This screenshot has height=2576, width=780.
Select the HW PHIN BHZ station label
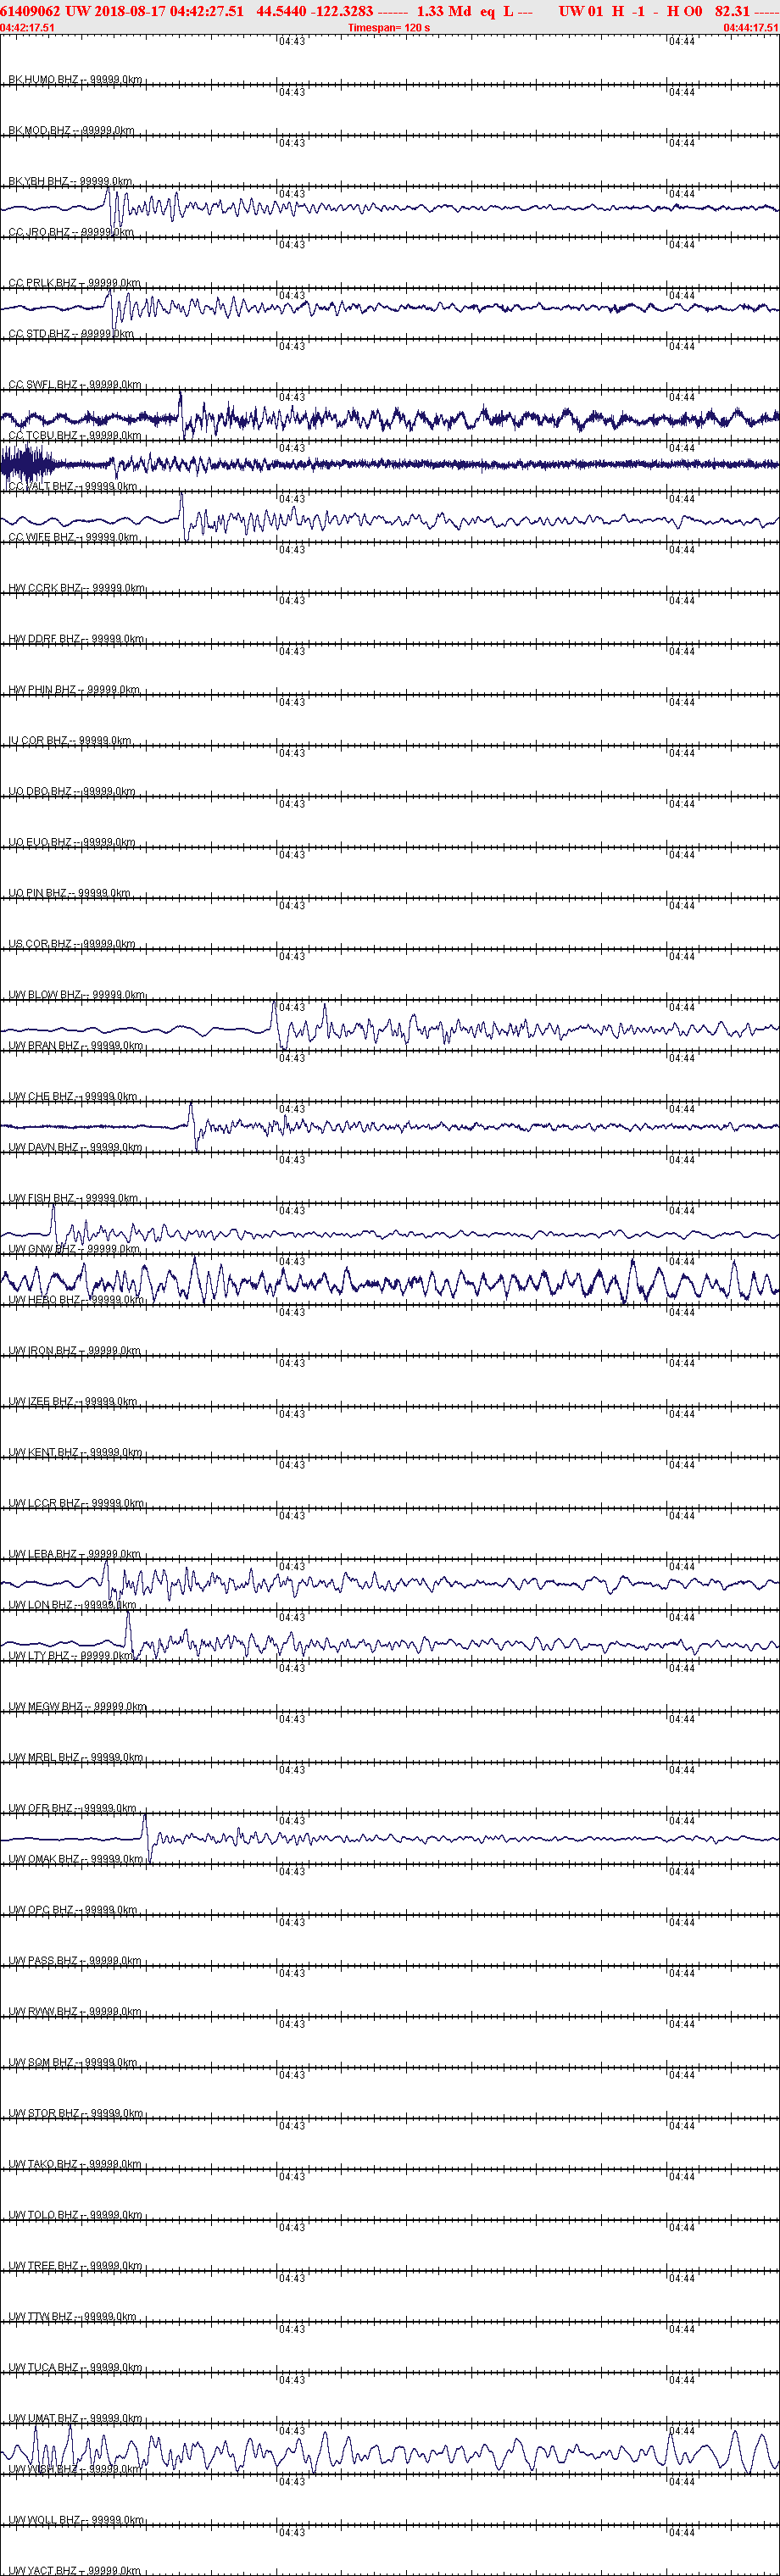point(74,690)
